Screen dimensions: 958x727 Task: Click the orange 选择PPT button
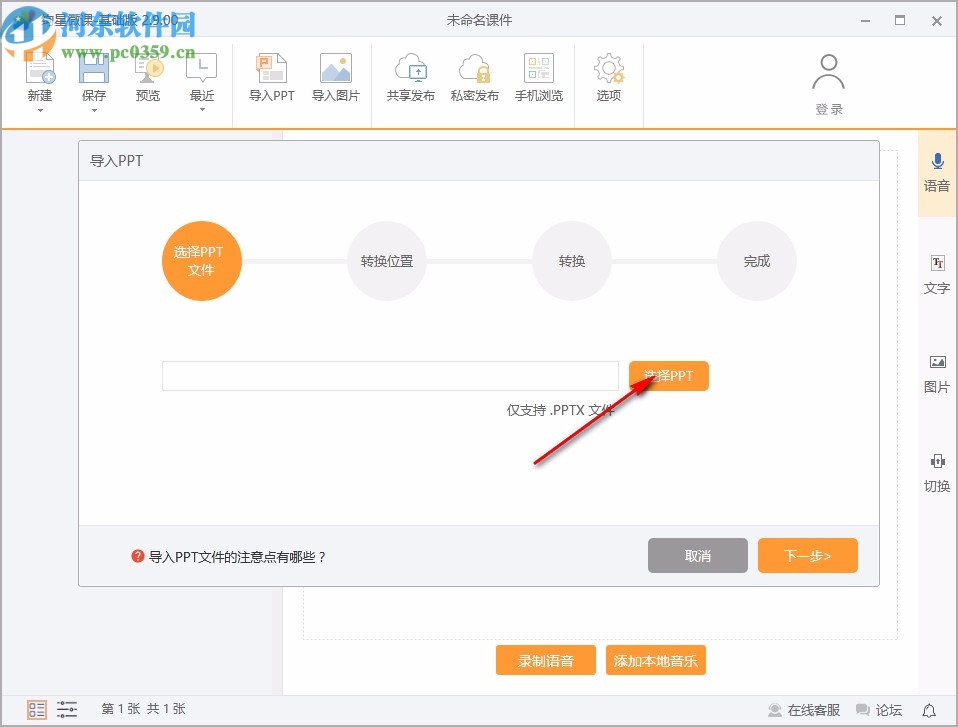click(668, 375)
